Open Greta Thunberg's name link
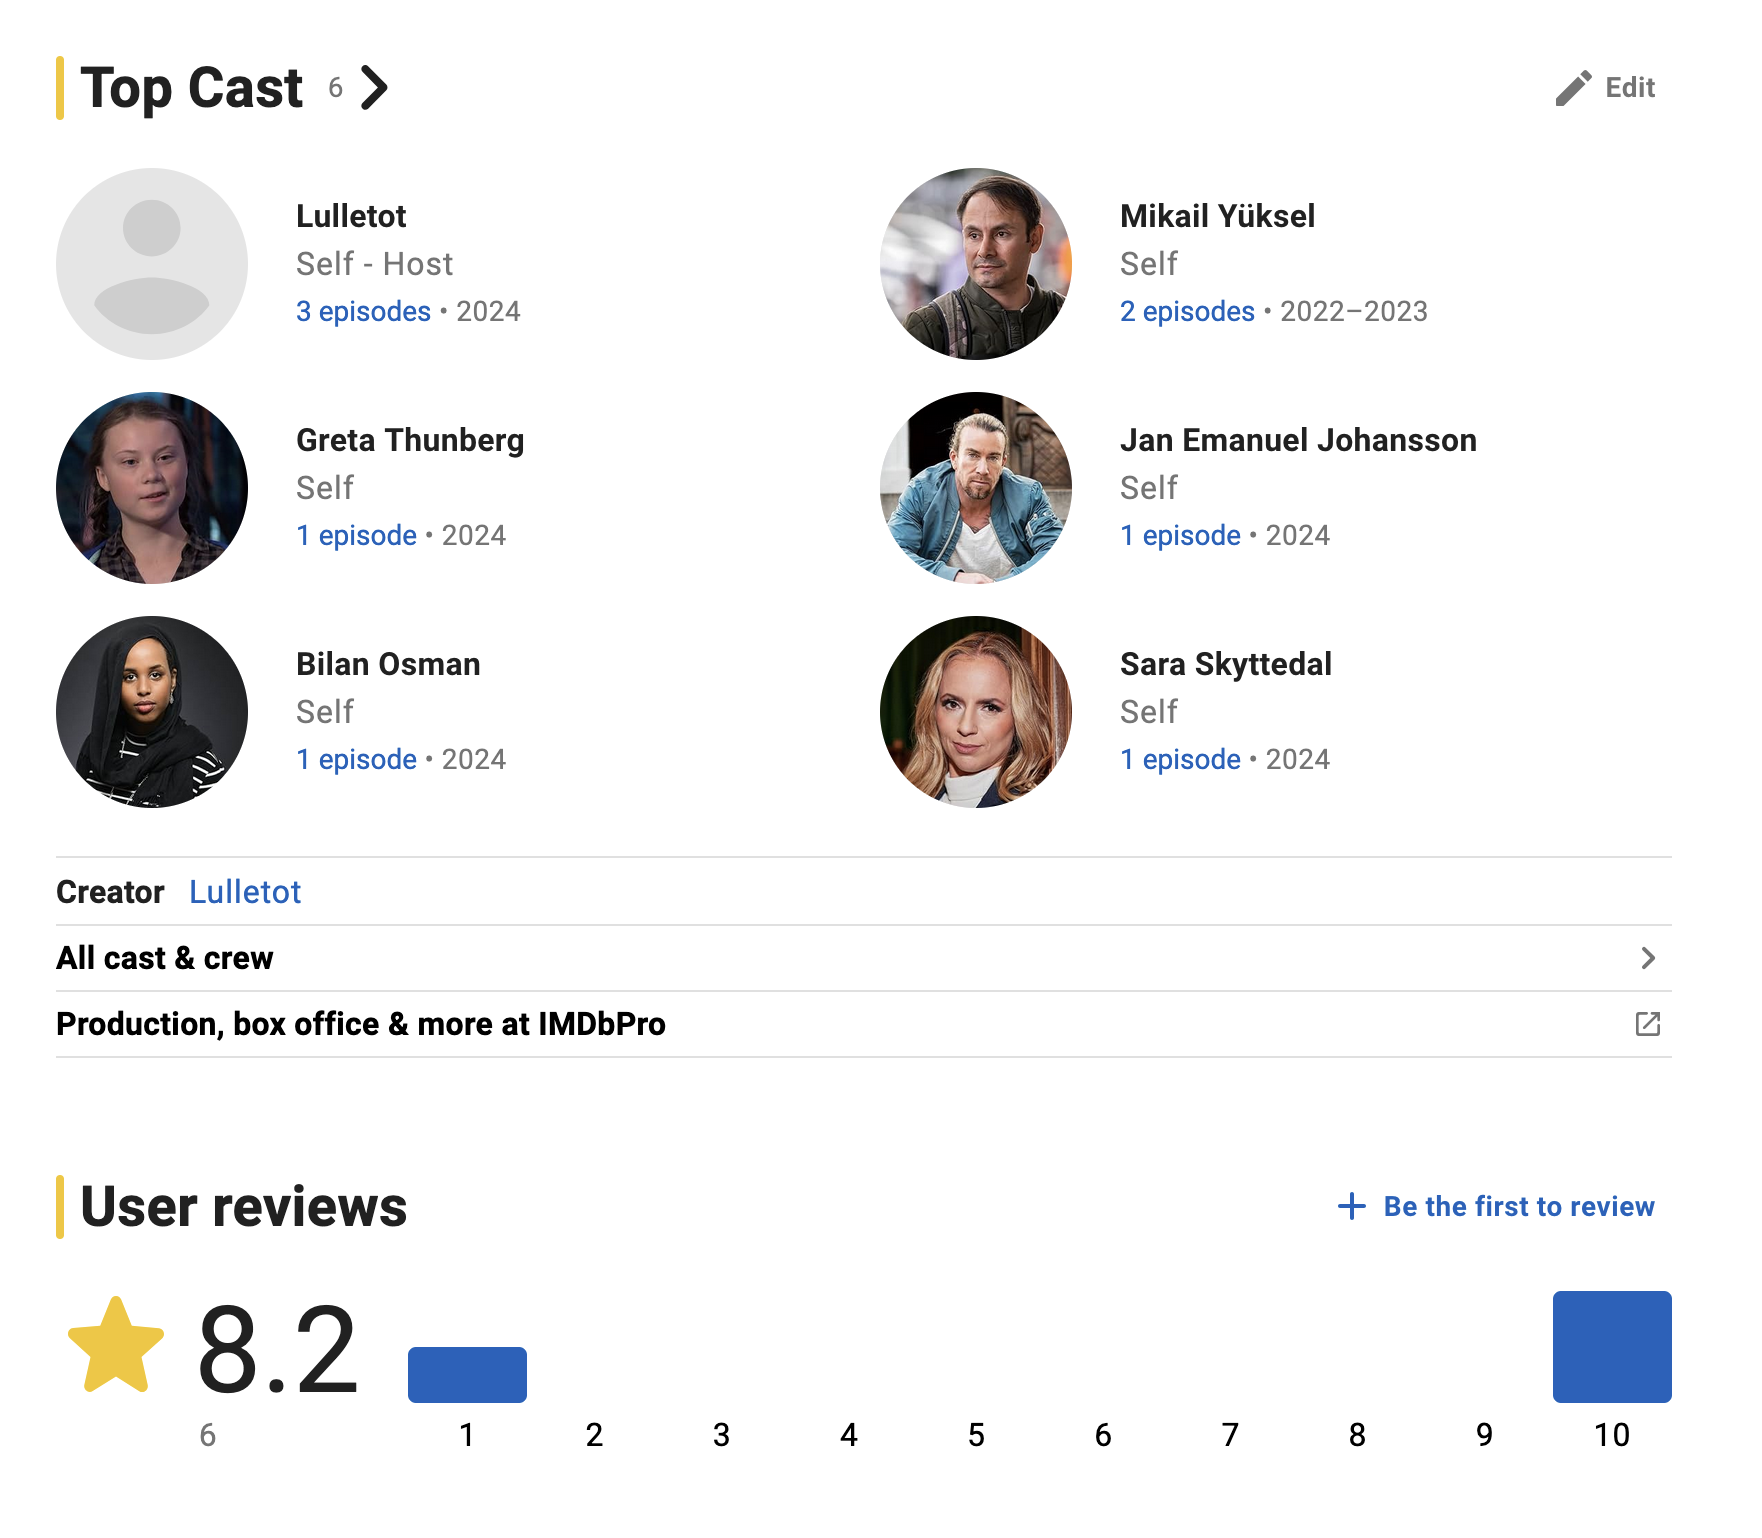 410,441
